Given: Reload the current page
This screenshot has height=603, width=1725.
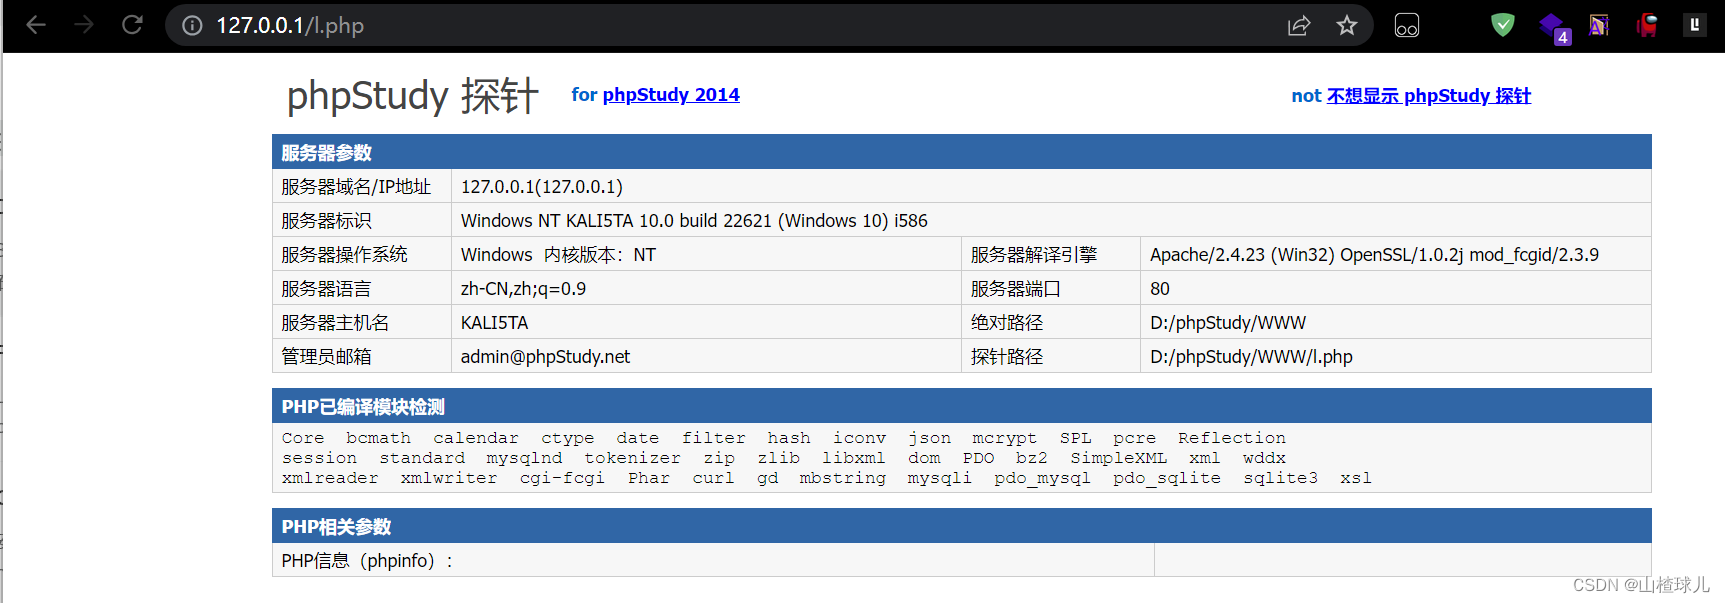Looking at the screenshot, I should coord(132,25).
